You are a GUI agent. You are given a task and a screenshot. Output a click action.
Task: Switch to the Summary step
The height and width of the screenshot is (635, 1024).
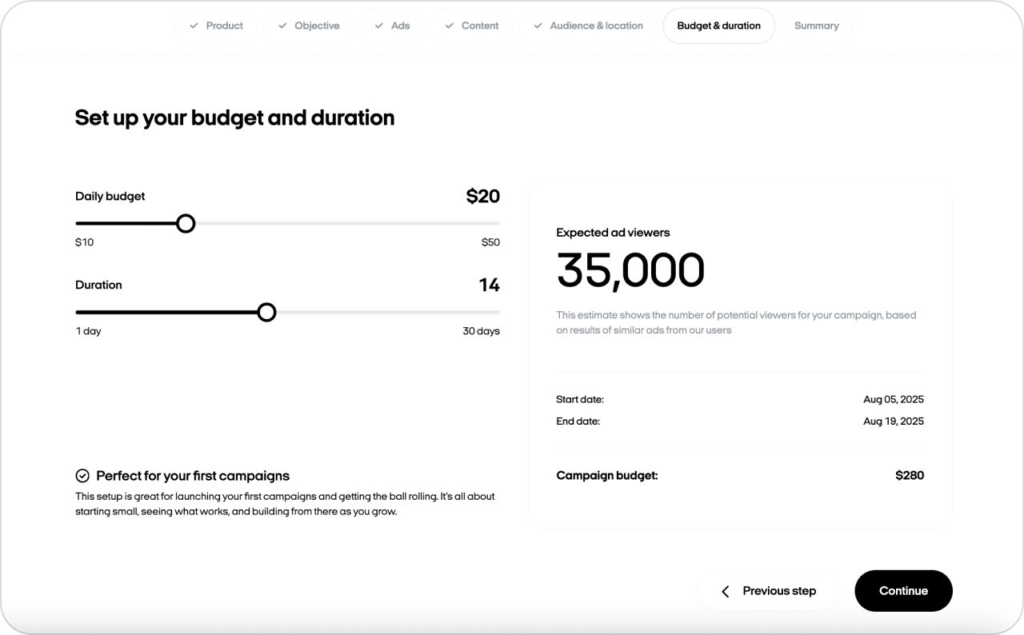[817, 25]
